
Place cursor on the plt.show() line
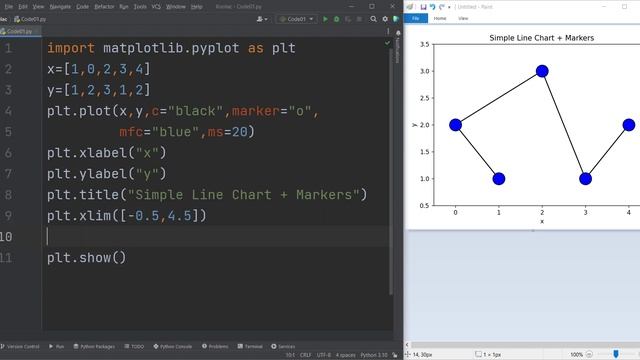(87, 258)
